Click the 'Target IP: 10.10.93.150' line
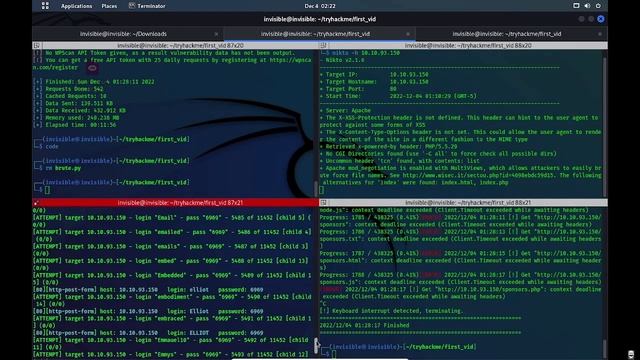Image resolution: width=640 pixels, height=360 pixels. (x=374, y=74)
